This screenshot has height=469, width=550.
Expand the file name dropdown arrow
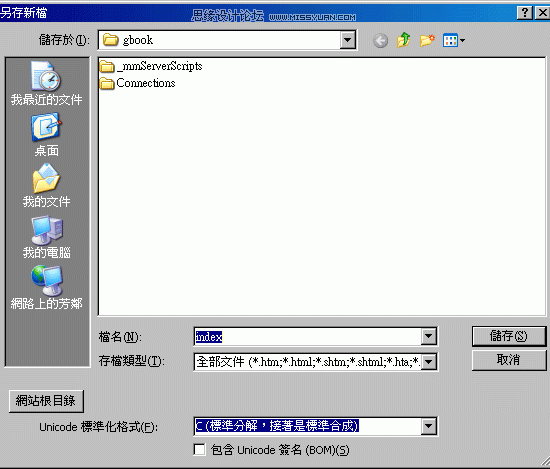[x=428, y=337]
